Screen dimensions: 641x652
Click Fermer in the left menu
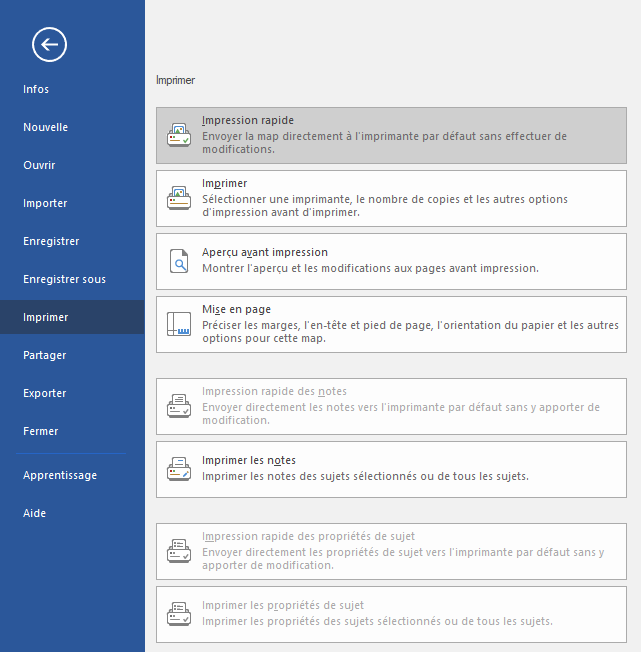coord(41,431)
